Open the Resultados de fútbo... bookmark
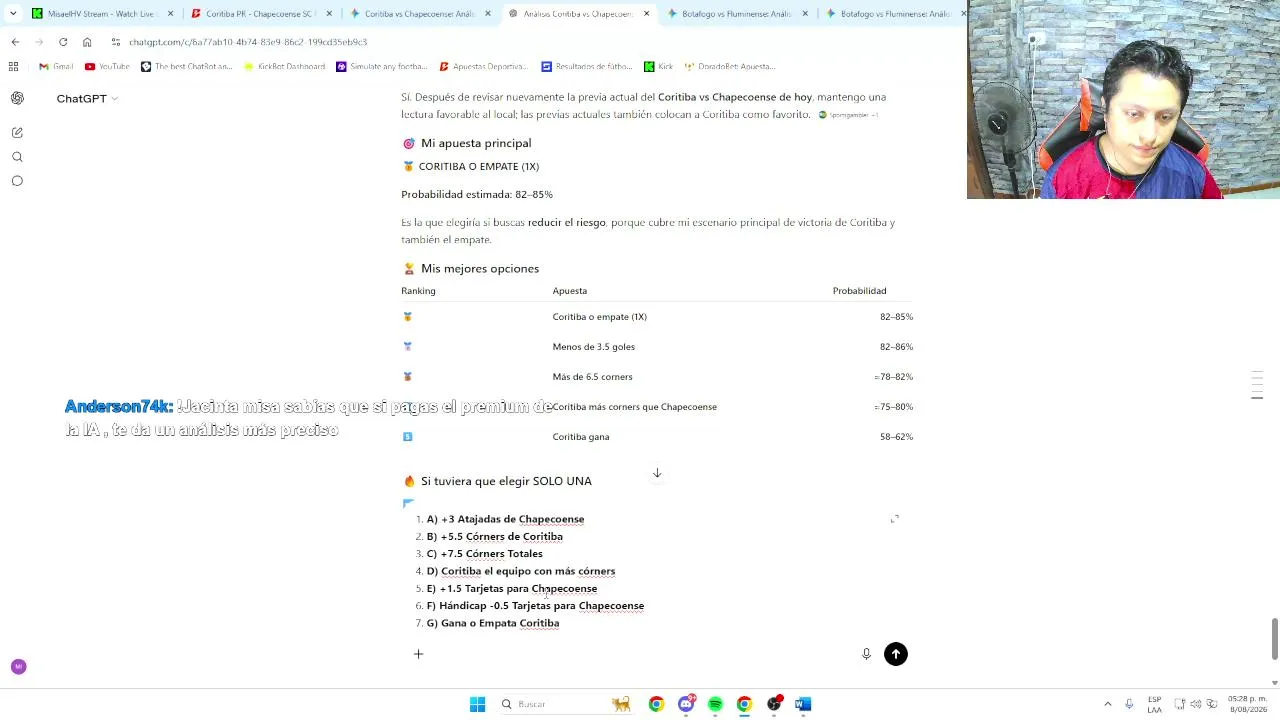The width and height of the screenshot is (1280, 720). click(x=587, y=66)
